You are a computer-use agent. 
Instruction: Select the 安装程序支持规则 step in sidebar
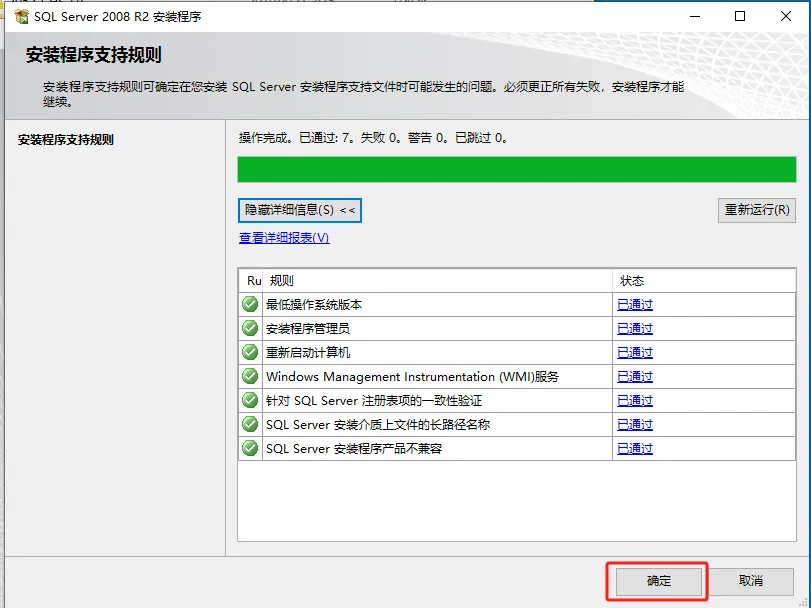coord(66,140)
